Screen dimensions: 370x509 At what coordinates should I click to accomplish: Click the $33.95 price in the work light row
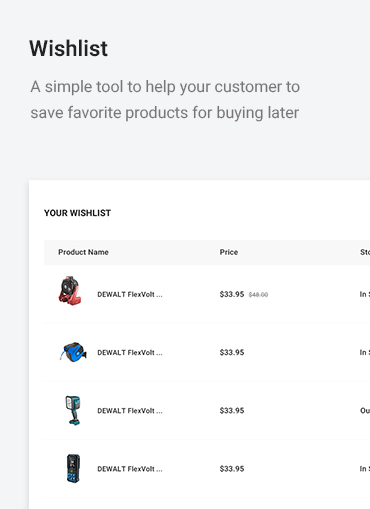pyautogui.click(x=232, y=411)
